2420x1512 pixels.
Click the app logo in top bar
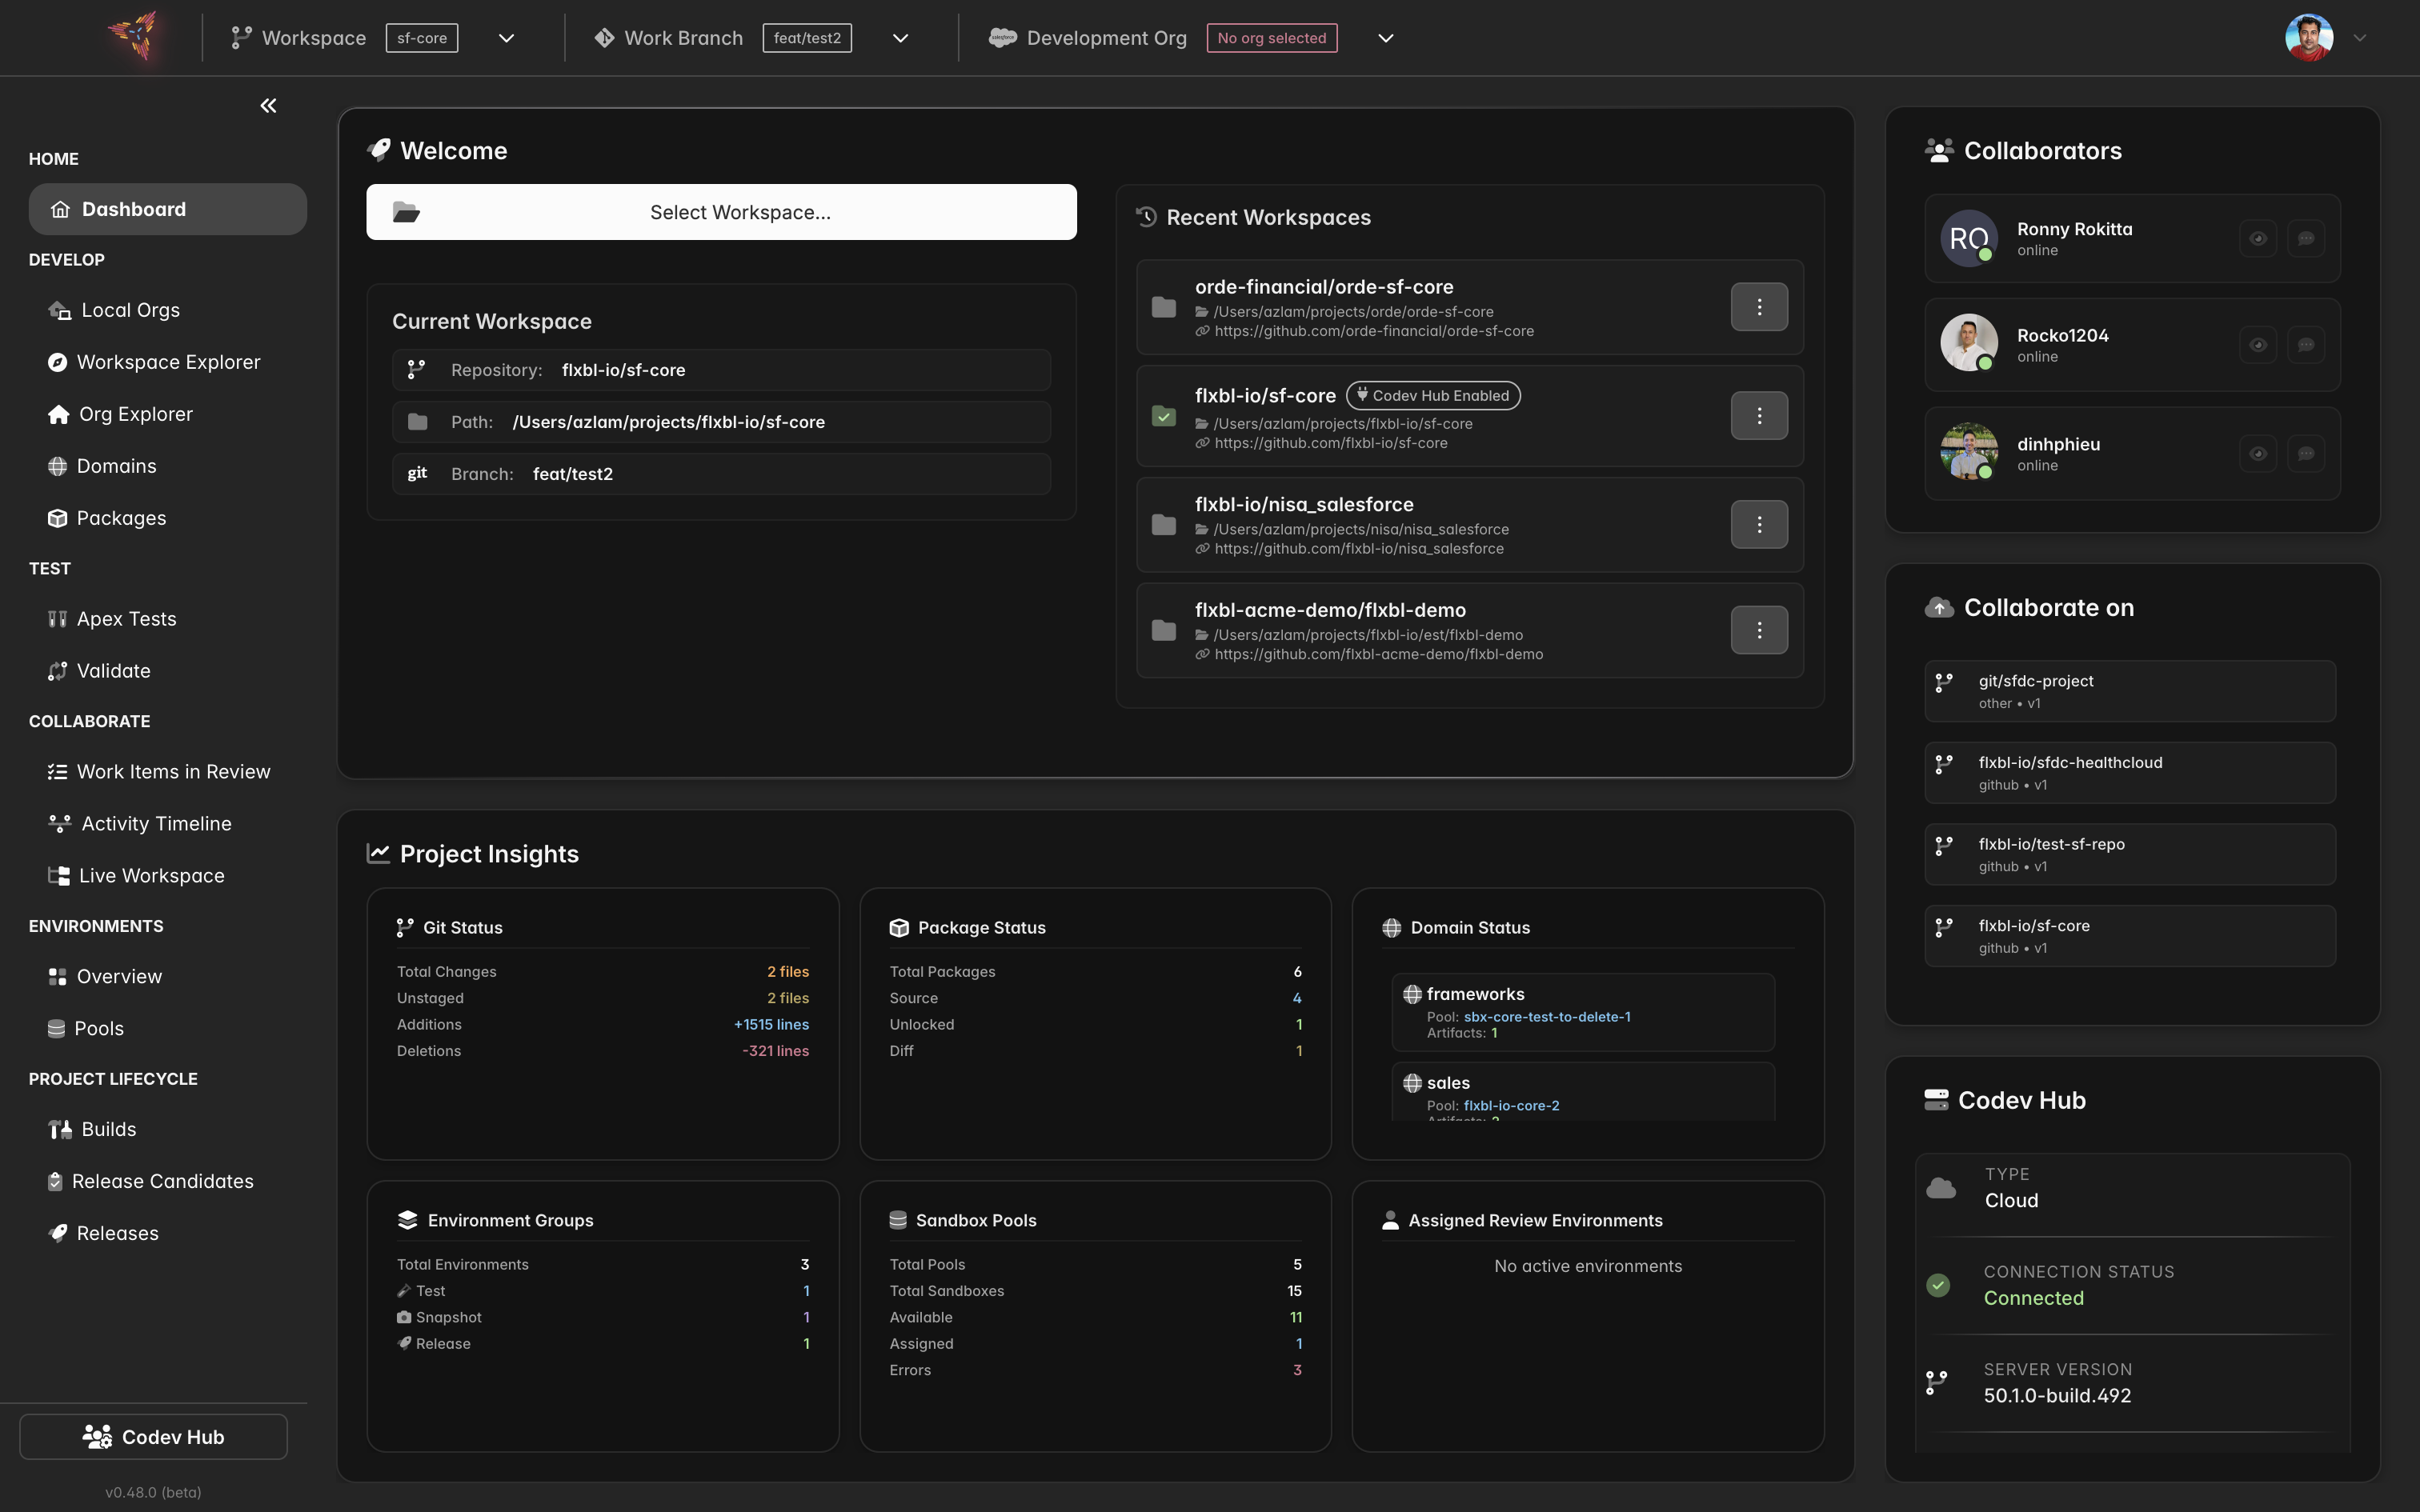pos(135,37)
